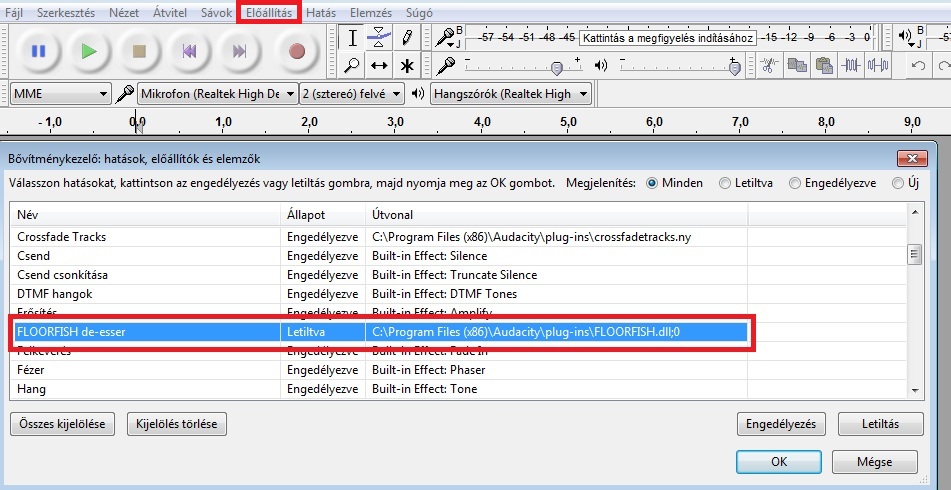Select the Csend csonkítása row

click(379, 275)
